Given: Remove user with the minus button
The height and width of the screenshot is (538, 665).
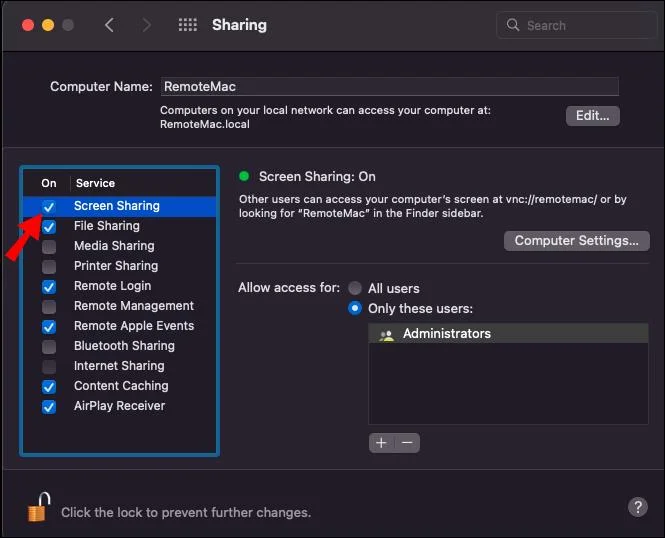Looking at the screenshot, I should [407, 442].
